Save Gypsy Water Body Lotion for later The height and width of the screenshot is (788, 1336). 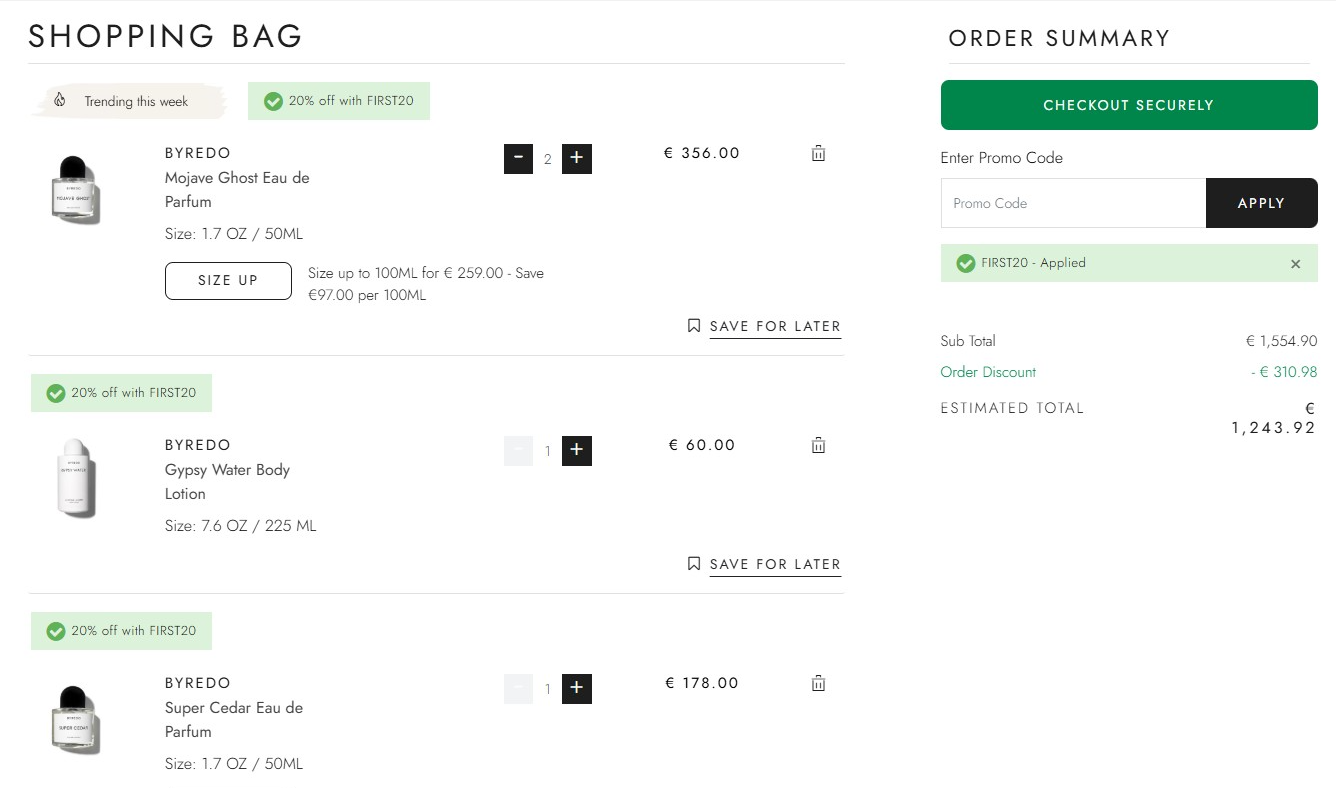click(775, 565)
